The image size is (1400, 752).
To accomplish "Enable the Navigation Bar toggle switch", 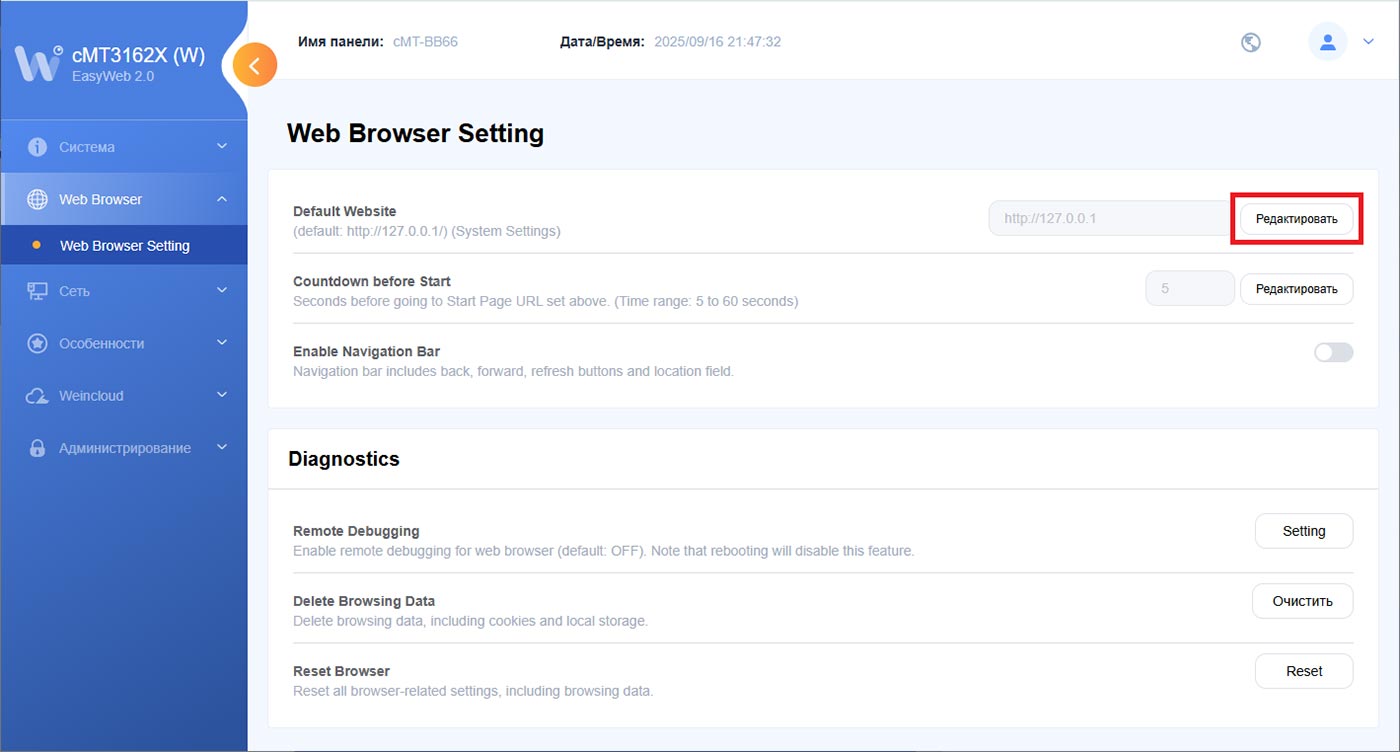I will tap(1333, 352).
